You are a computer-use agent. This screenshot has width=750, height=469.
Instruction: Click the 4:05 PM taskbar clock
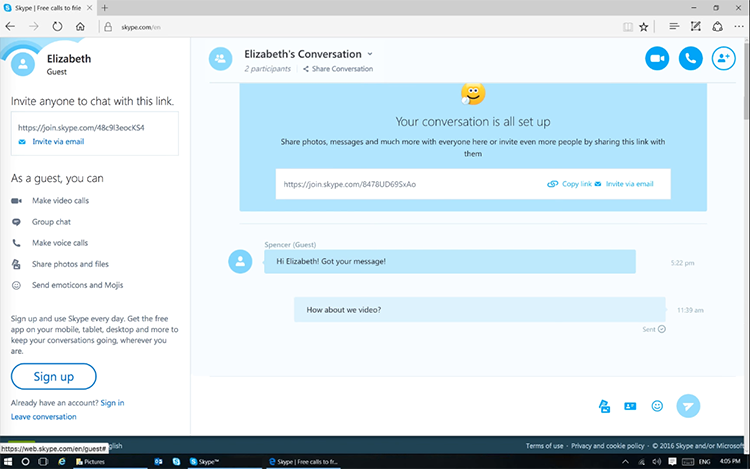coord(730,461)
